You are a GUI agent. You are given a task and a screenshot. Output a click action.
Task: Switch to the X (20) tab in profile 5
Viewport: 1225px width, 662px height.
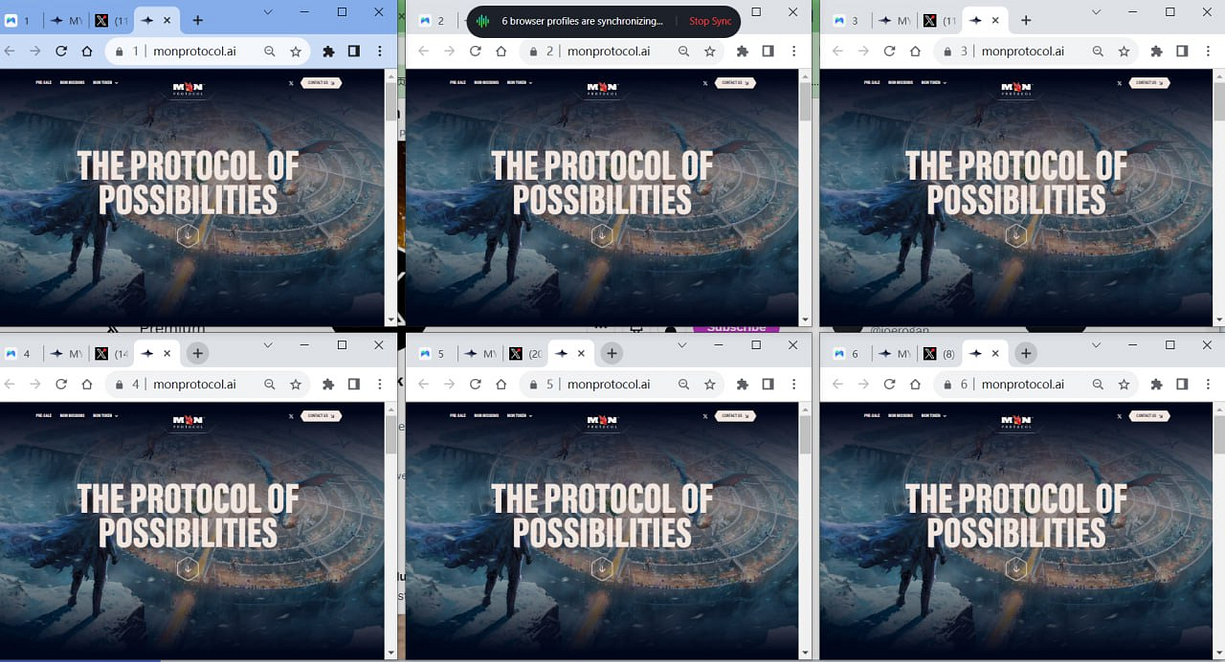[524, 353]
